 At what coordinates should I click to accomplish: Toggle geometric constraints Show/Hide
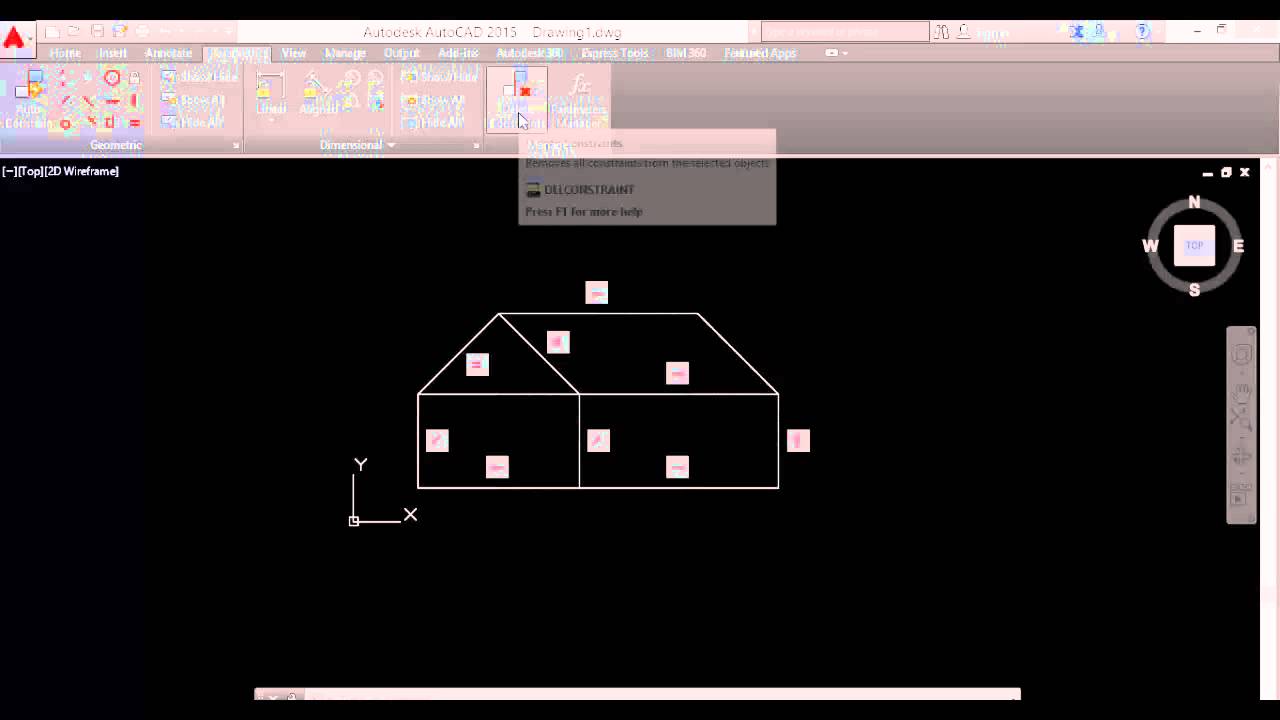pyautogui.click(x=199, y=77)
